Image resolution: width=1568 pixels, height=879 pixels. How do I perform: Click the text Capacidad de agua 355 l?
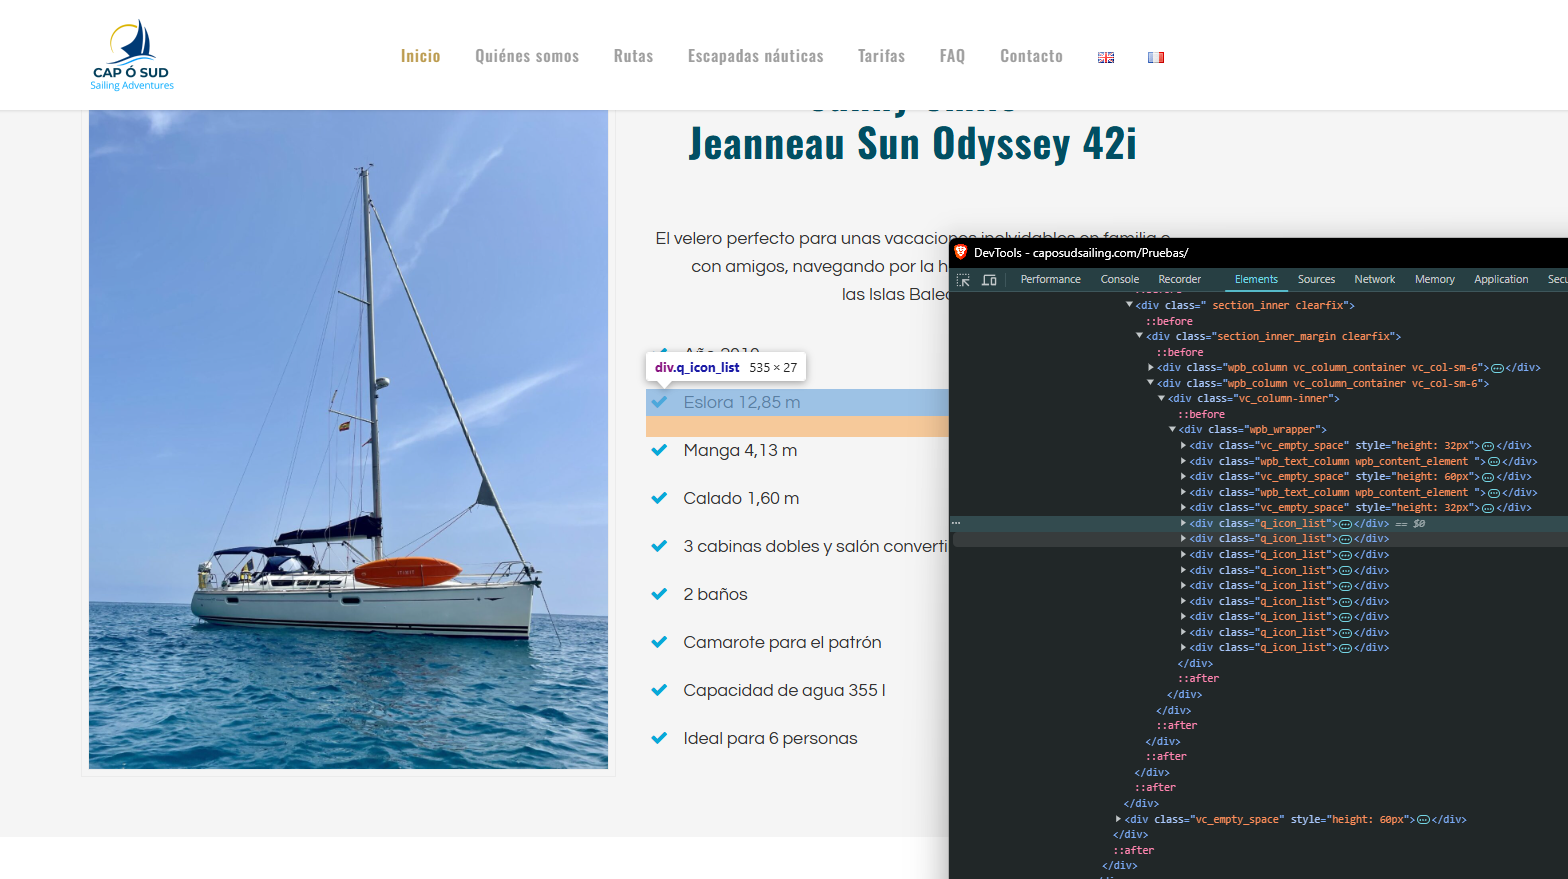784,690
